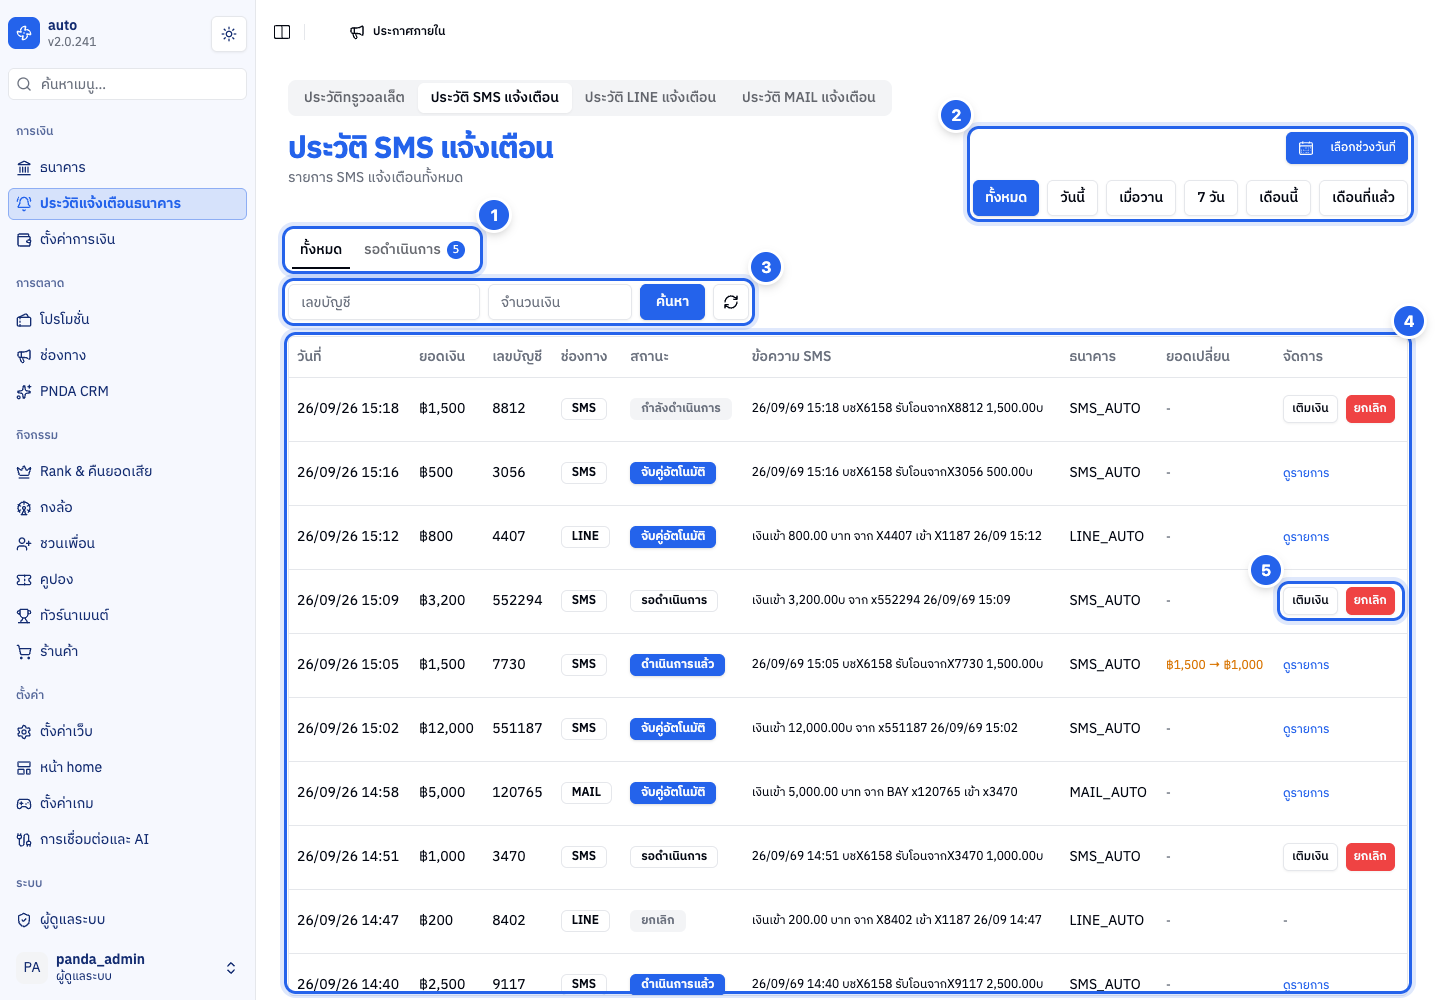
Task: Click the ธนาคาร bank icon
Action: pos(24,167)
